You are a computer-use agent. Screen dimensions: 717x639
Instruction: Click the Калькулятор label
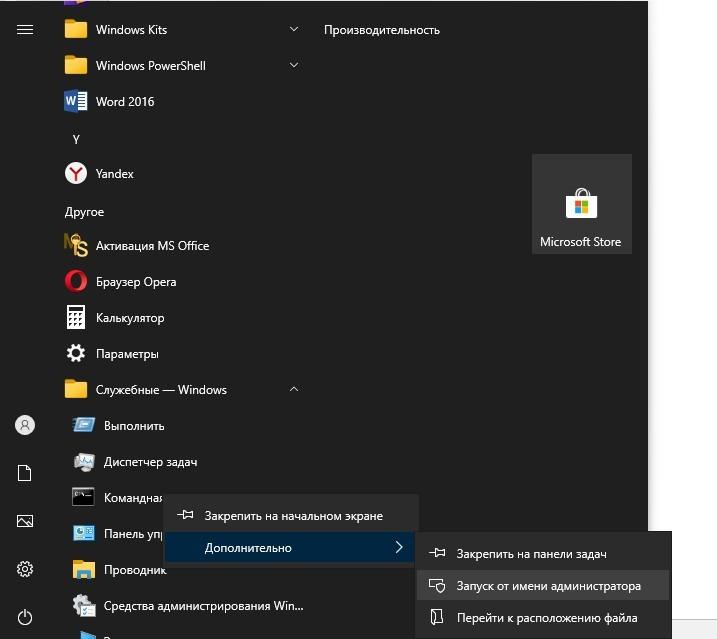(x=130, y=318)
